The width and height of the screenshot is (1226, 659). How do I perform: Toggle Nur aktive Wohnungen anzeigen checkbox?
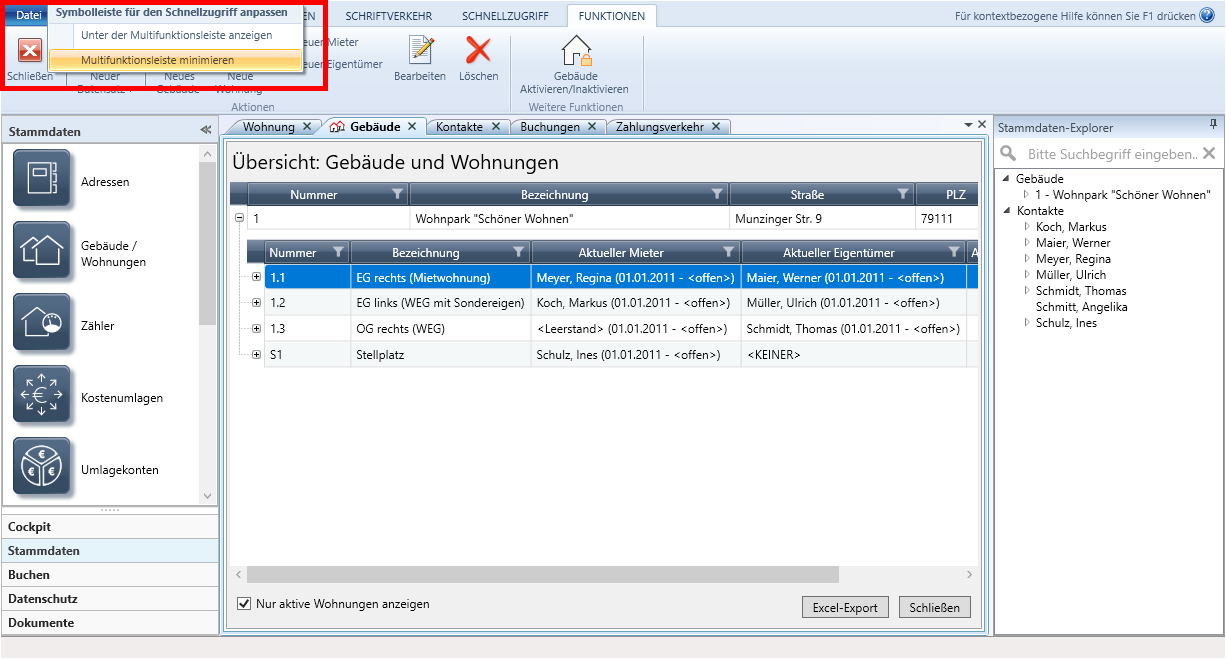(x=244, y=604)
